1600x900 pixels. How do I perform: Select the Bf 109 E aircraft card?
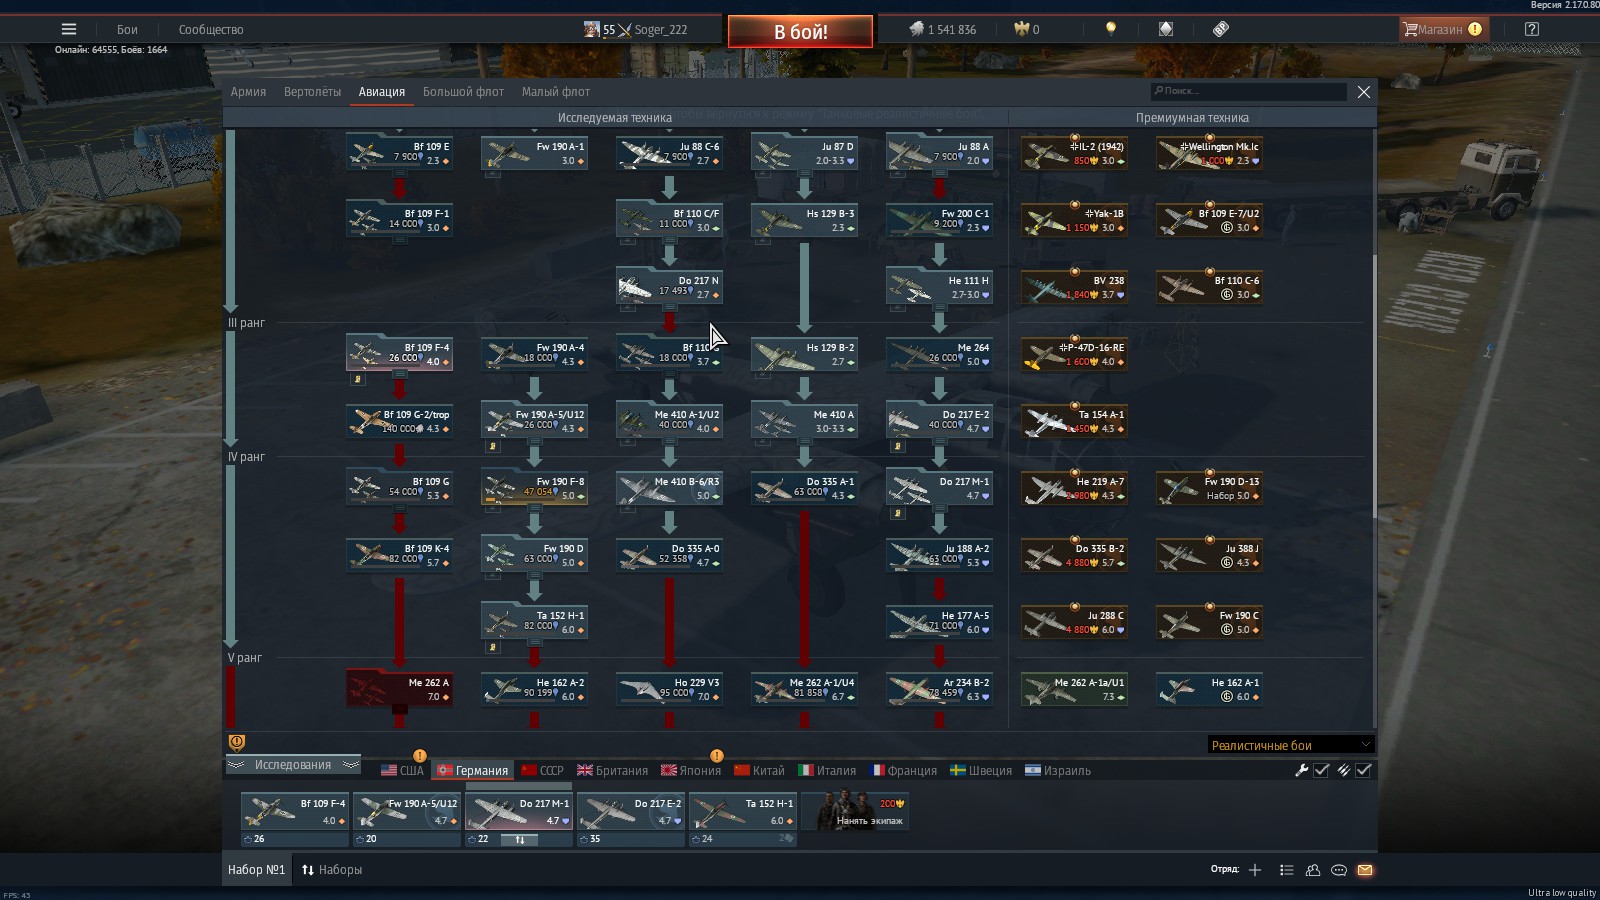coord(399,153)
